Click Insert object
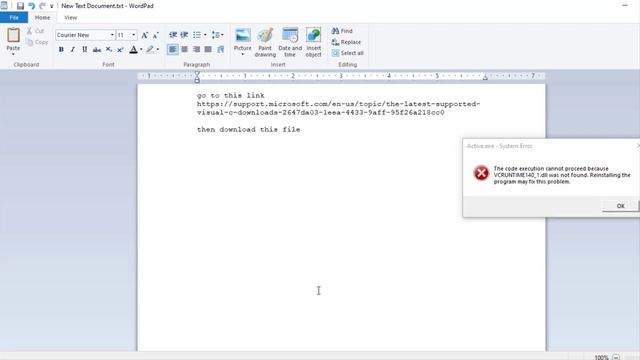This screenshot has height=360, width=640. [313, 42]
